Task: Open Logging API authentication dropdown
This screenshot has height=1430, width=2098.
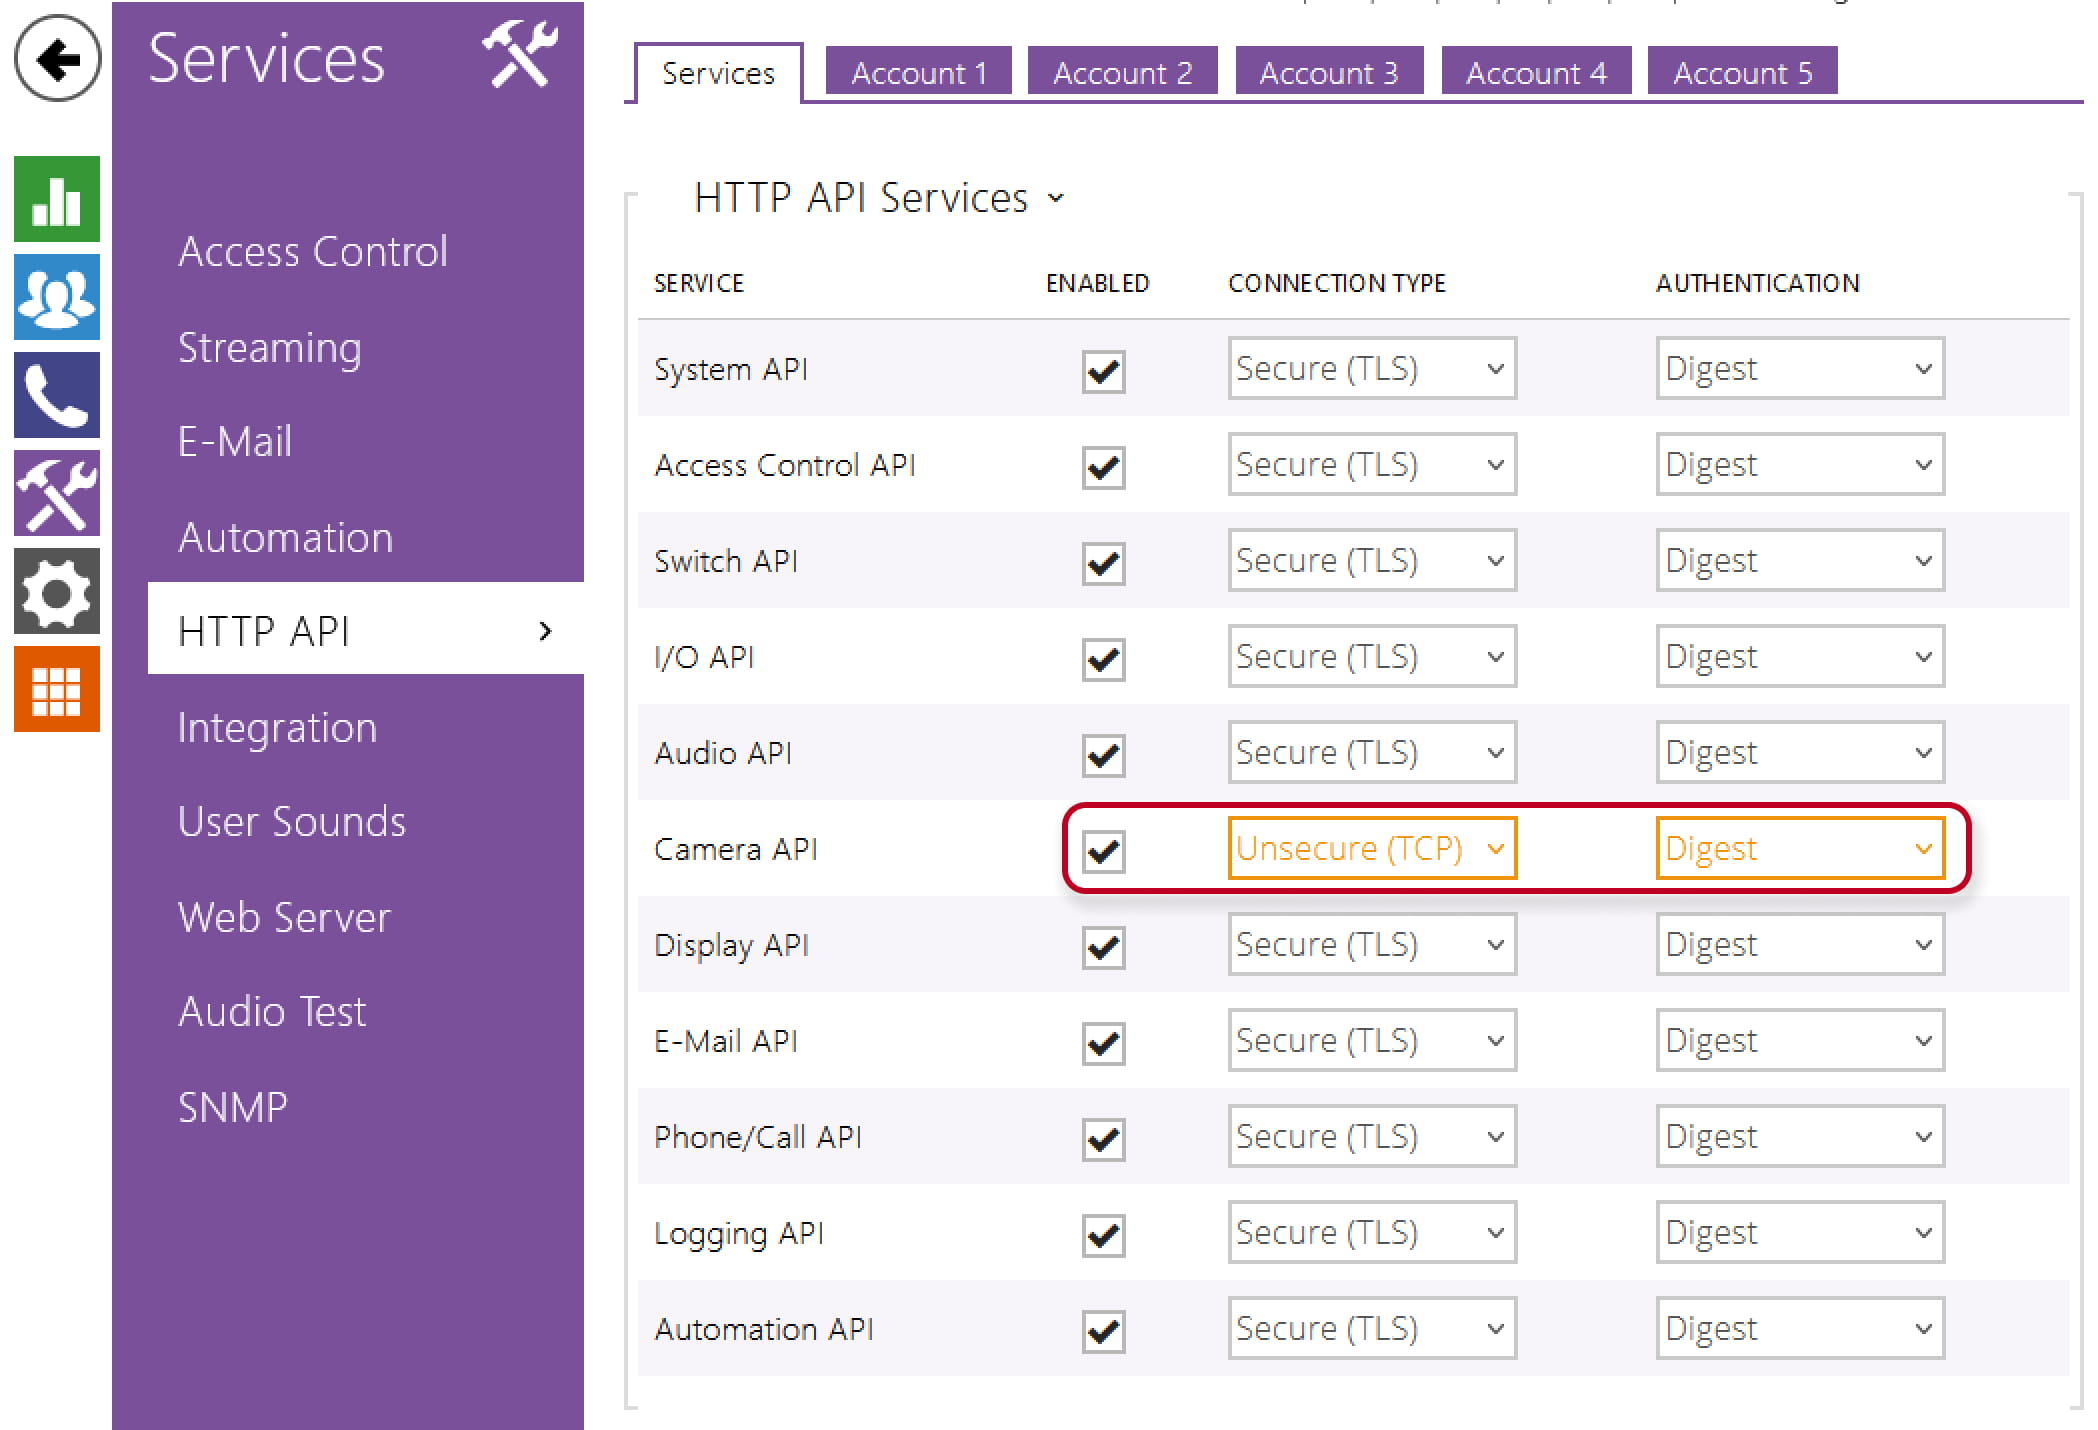Action: point(1800,1232)
